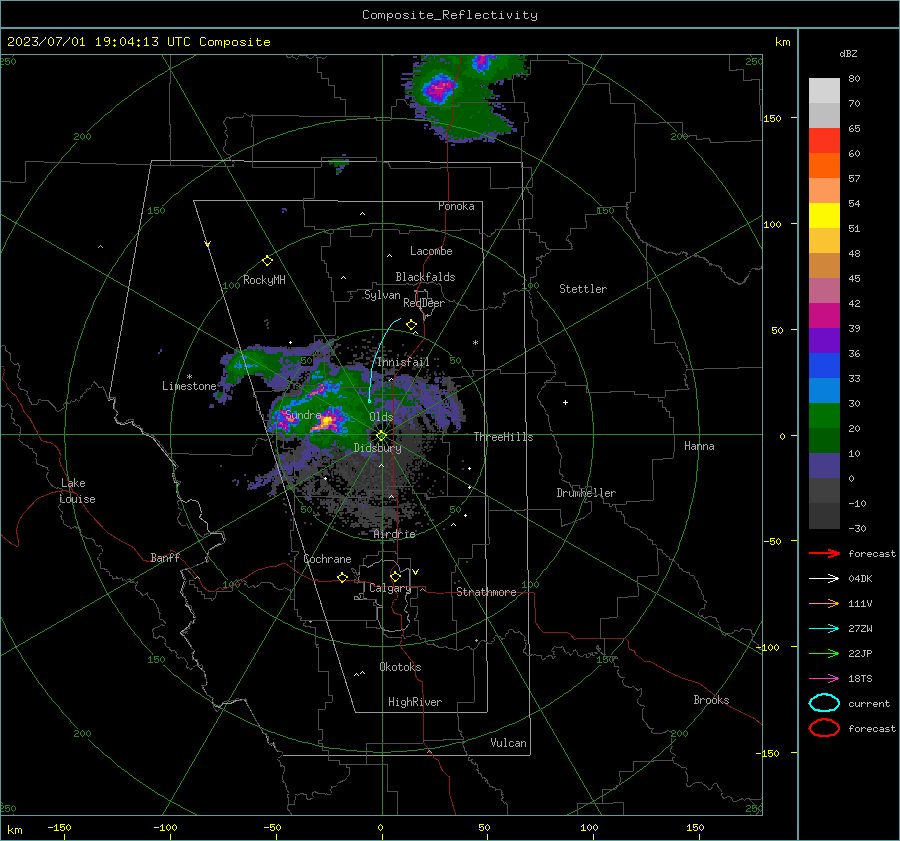
Task: Click the Calgary city label
Action: 390,588
